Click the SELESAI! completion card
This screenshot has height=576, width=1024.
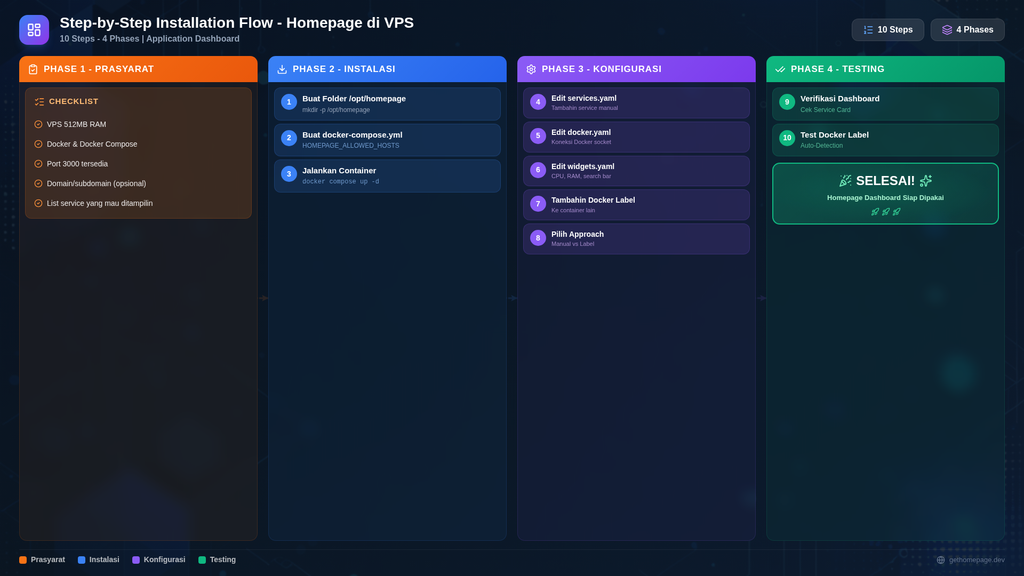[x=886, y=194]
